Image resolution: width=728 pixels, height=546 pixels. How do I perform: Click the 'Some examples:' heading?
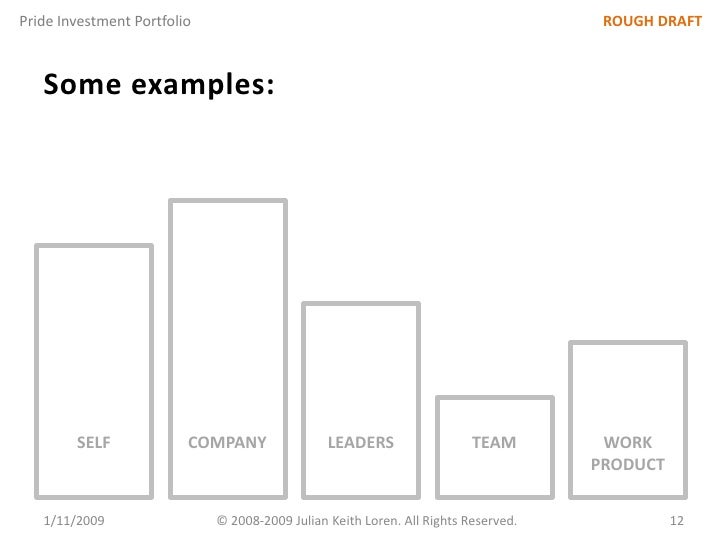(x=158, y=87)
